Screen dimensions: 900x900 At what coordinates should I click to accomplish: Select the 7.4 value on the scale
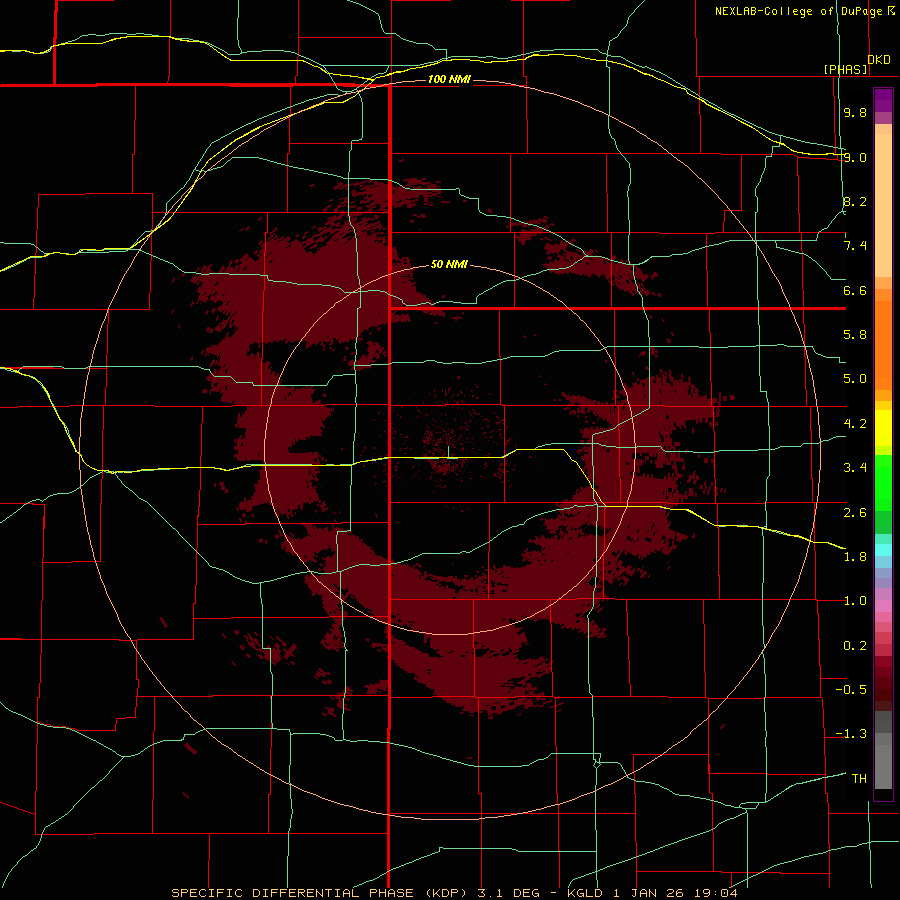coord(855,246)
